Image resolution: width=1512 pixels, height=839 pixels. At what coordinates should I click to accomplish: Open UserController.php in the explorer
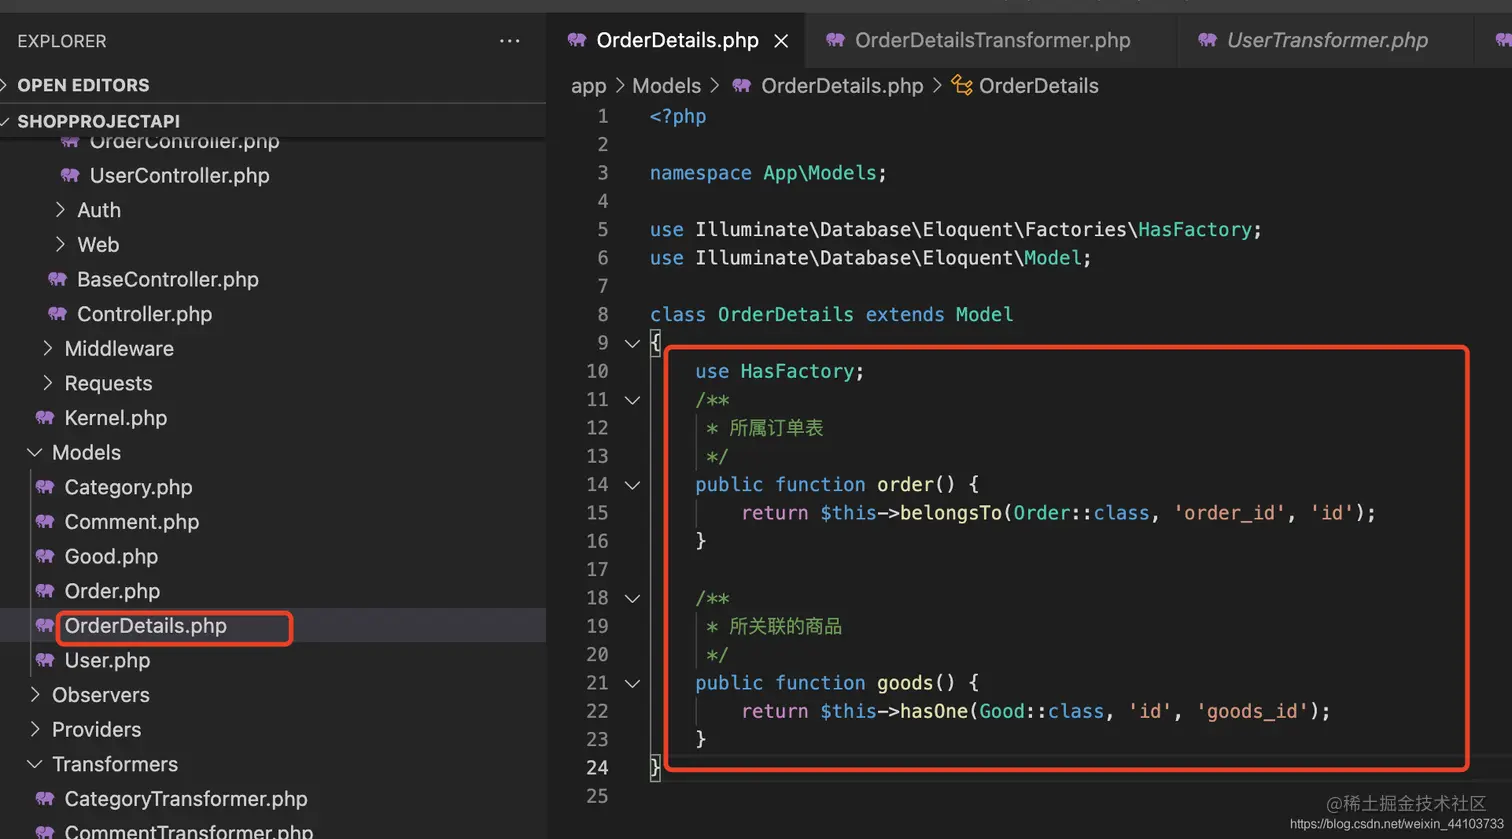point(179,176)
